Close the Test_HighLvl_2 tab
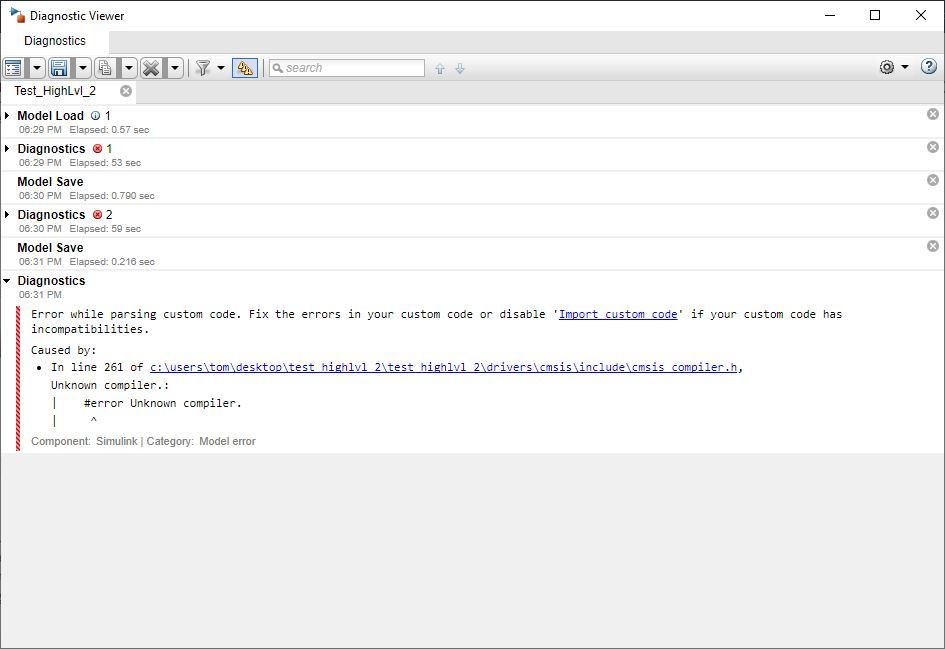 (126, 91)
